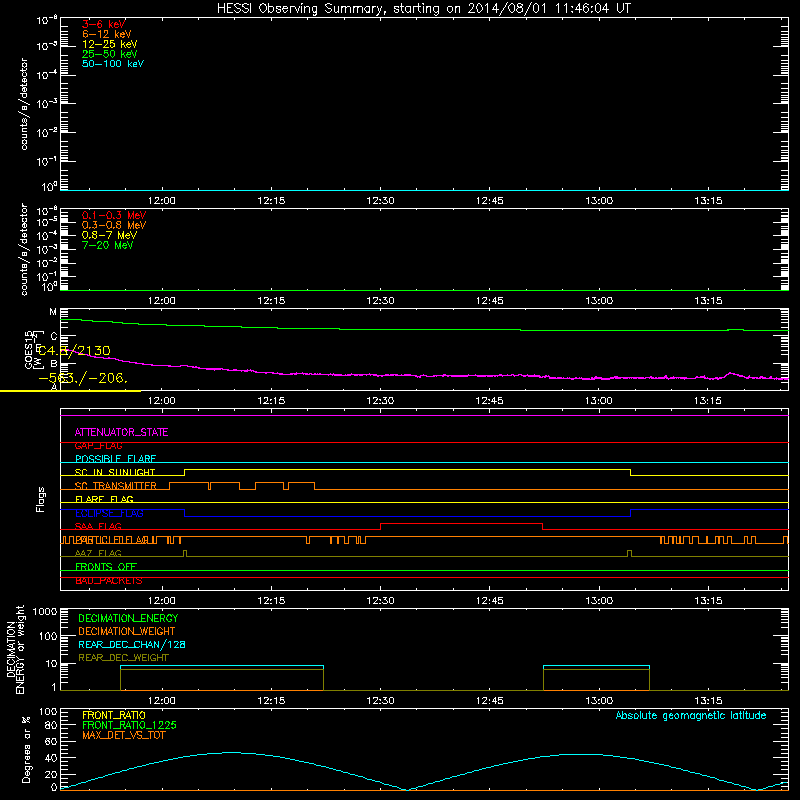Select the 50-100 keV legend label
Image resolution: width=800 pixels, height=800 pixels.
(x=113, y=64)
